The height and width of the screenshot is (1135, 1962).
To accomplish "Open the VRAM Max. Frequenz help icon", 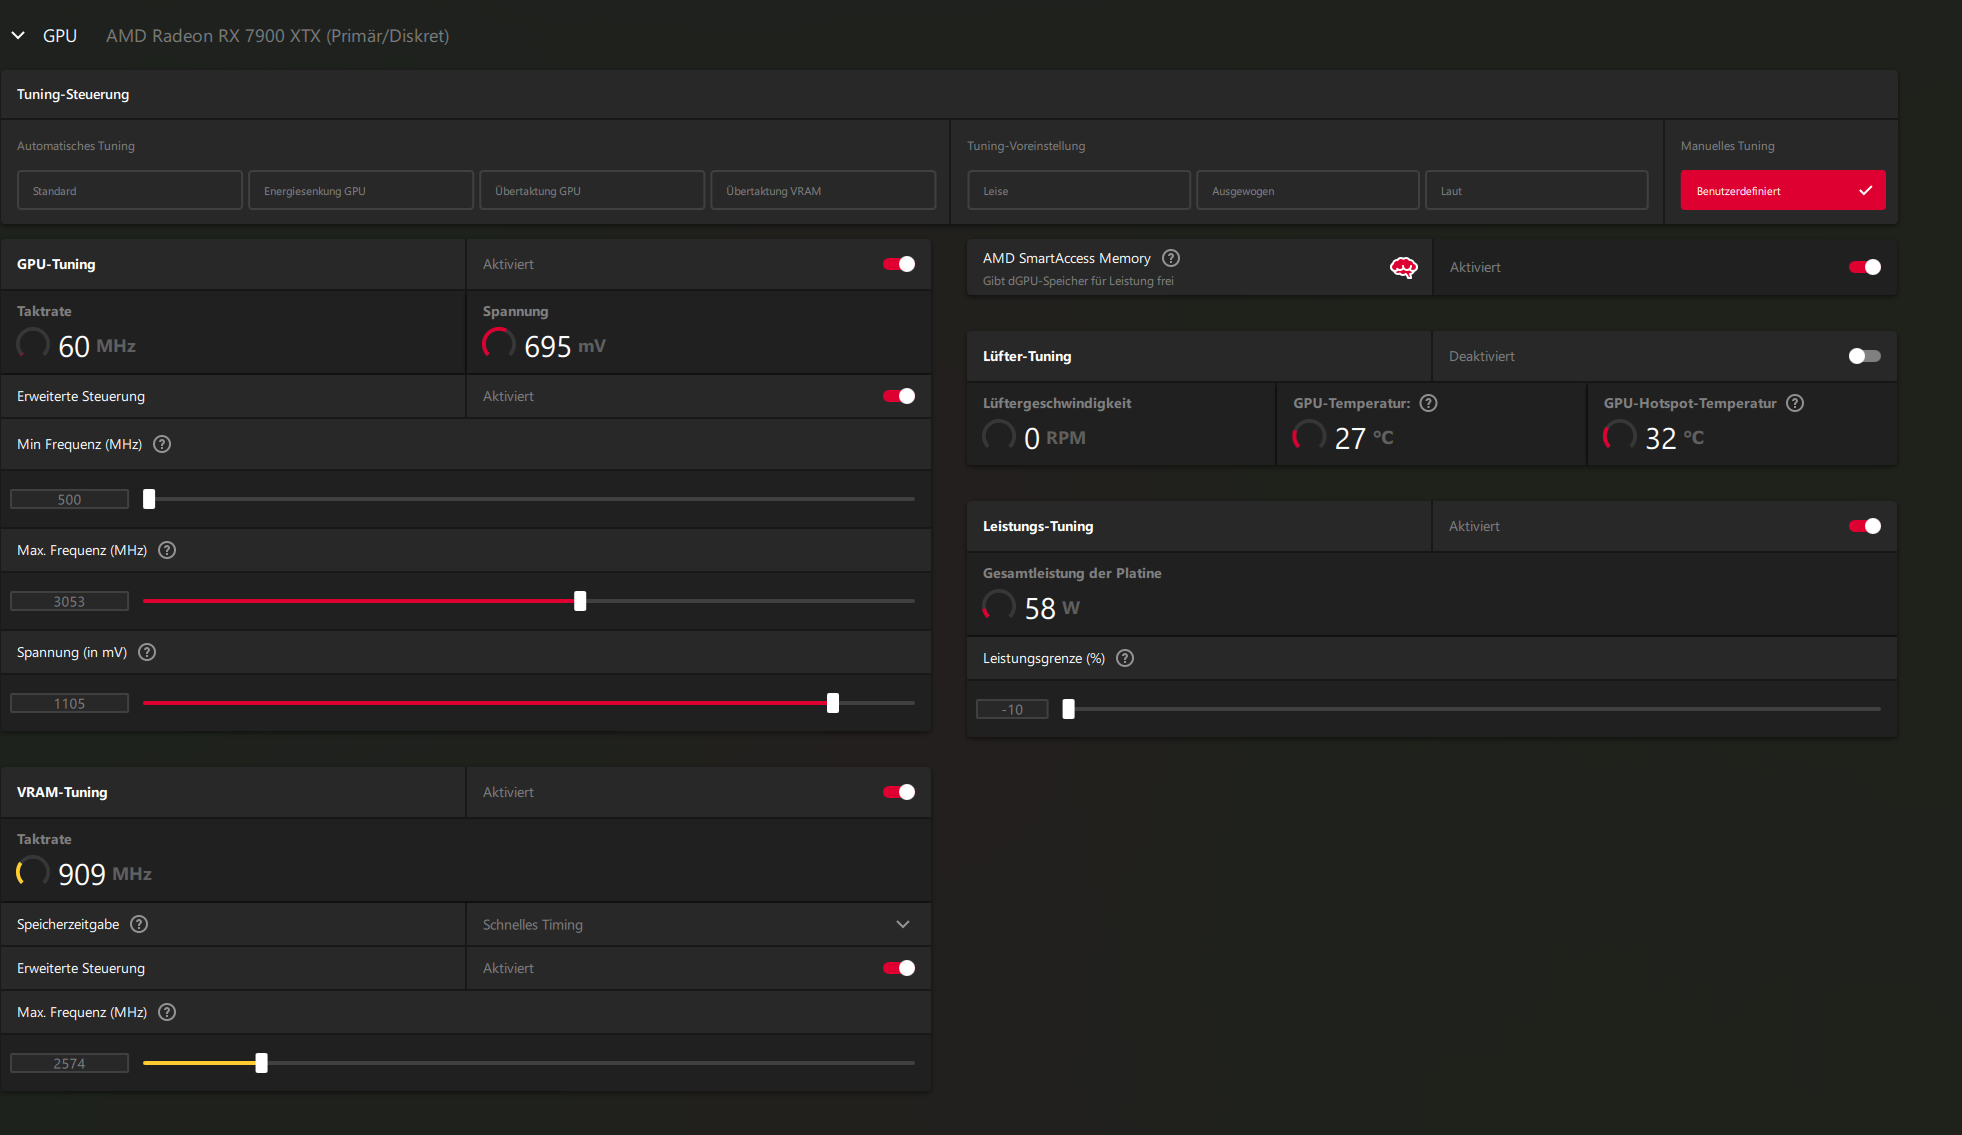I will point(167,1012).
